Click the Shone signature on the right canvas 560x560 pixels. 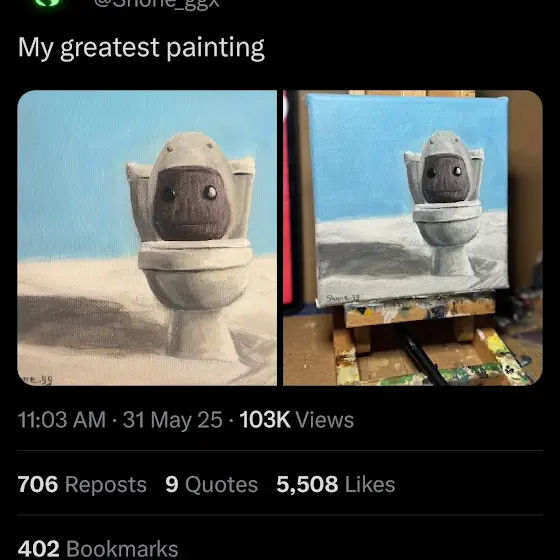point(343,298)
